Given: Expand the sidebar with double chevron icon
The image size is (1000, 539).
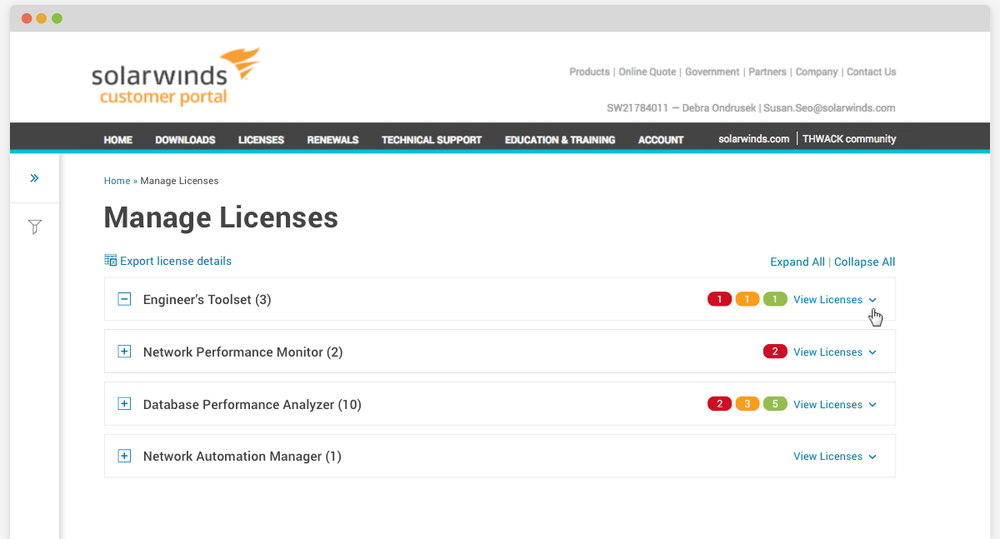Looking at the screenshot, I should (x=34, y=178).
